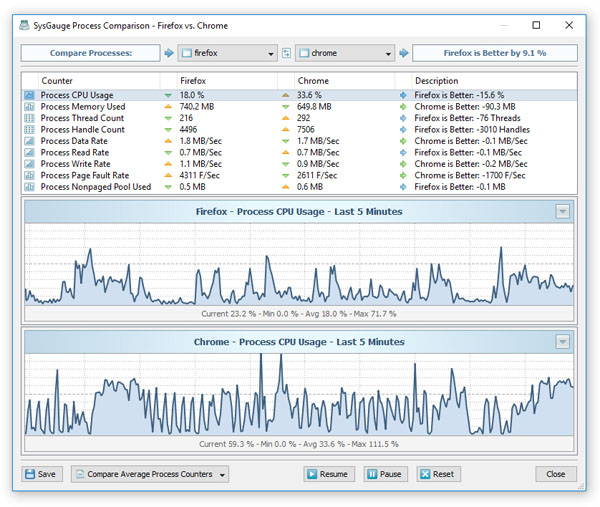Select the Process Write Rate row
The height and width of the screenshot is (507, 600).
299,164
